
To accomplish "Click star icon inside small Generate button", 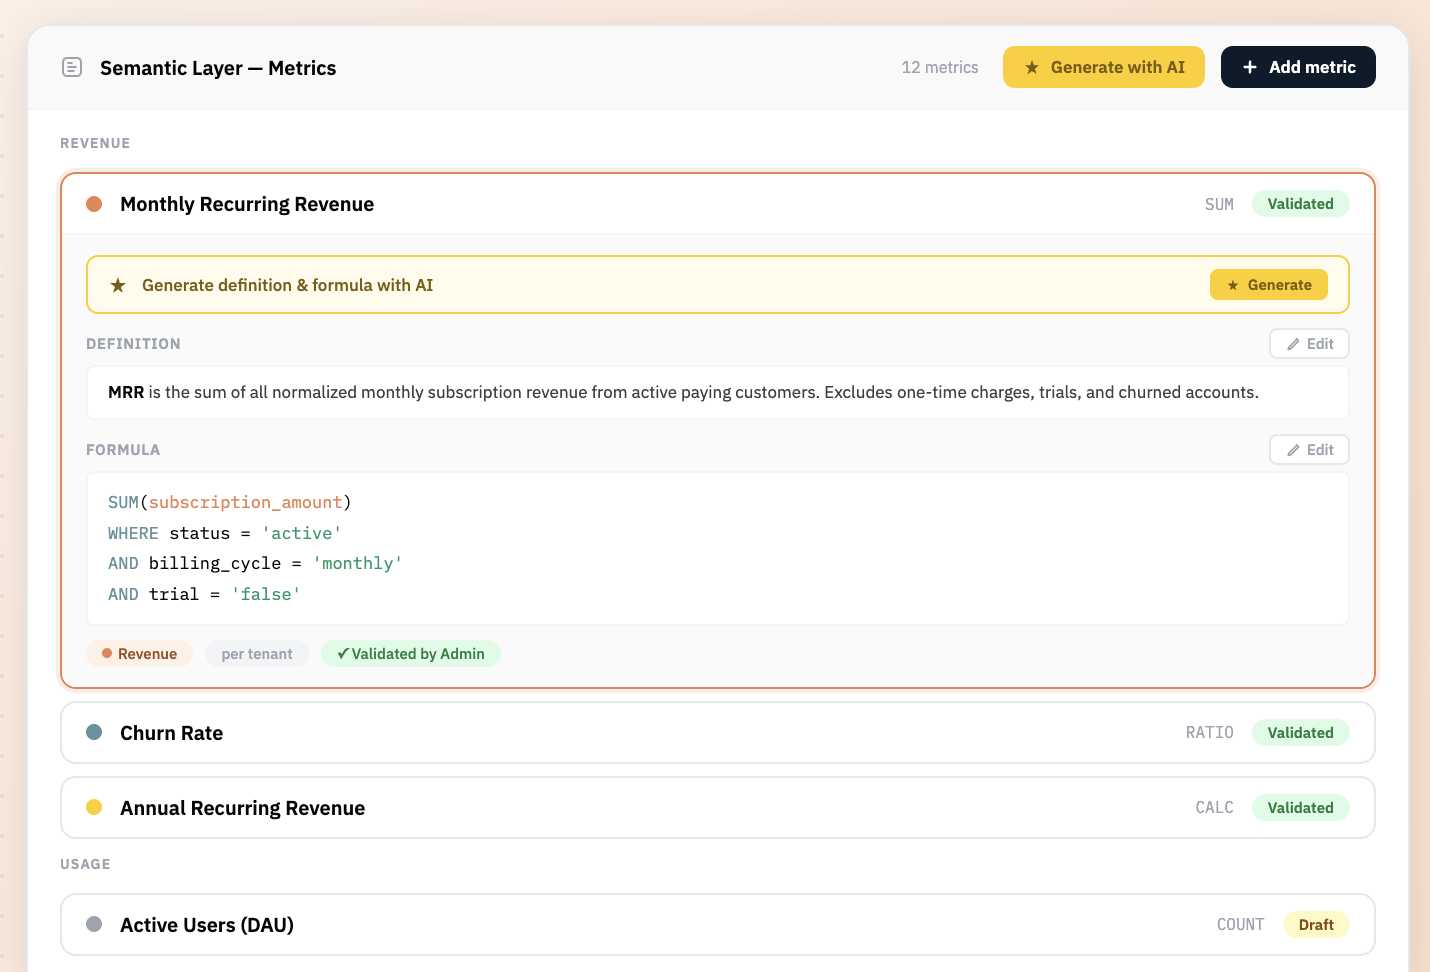I will [1233, 285].
